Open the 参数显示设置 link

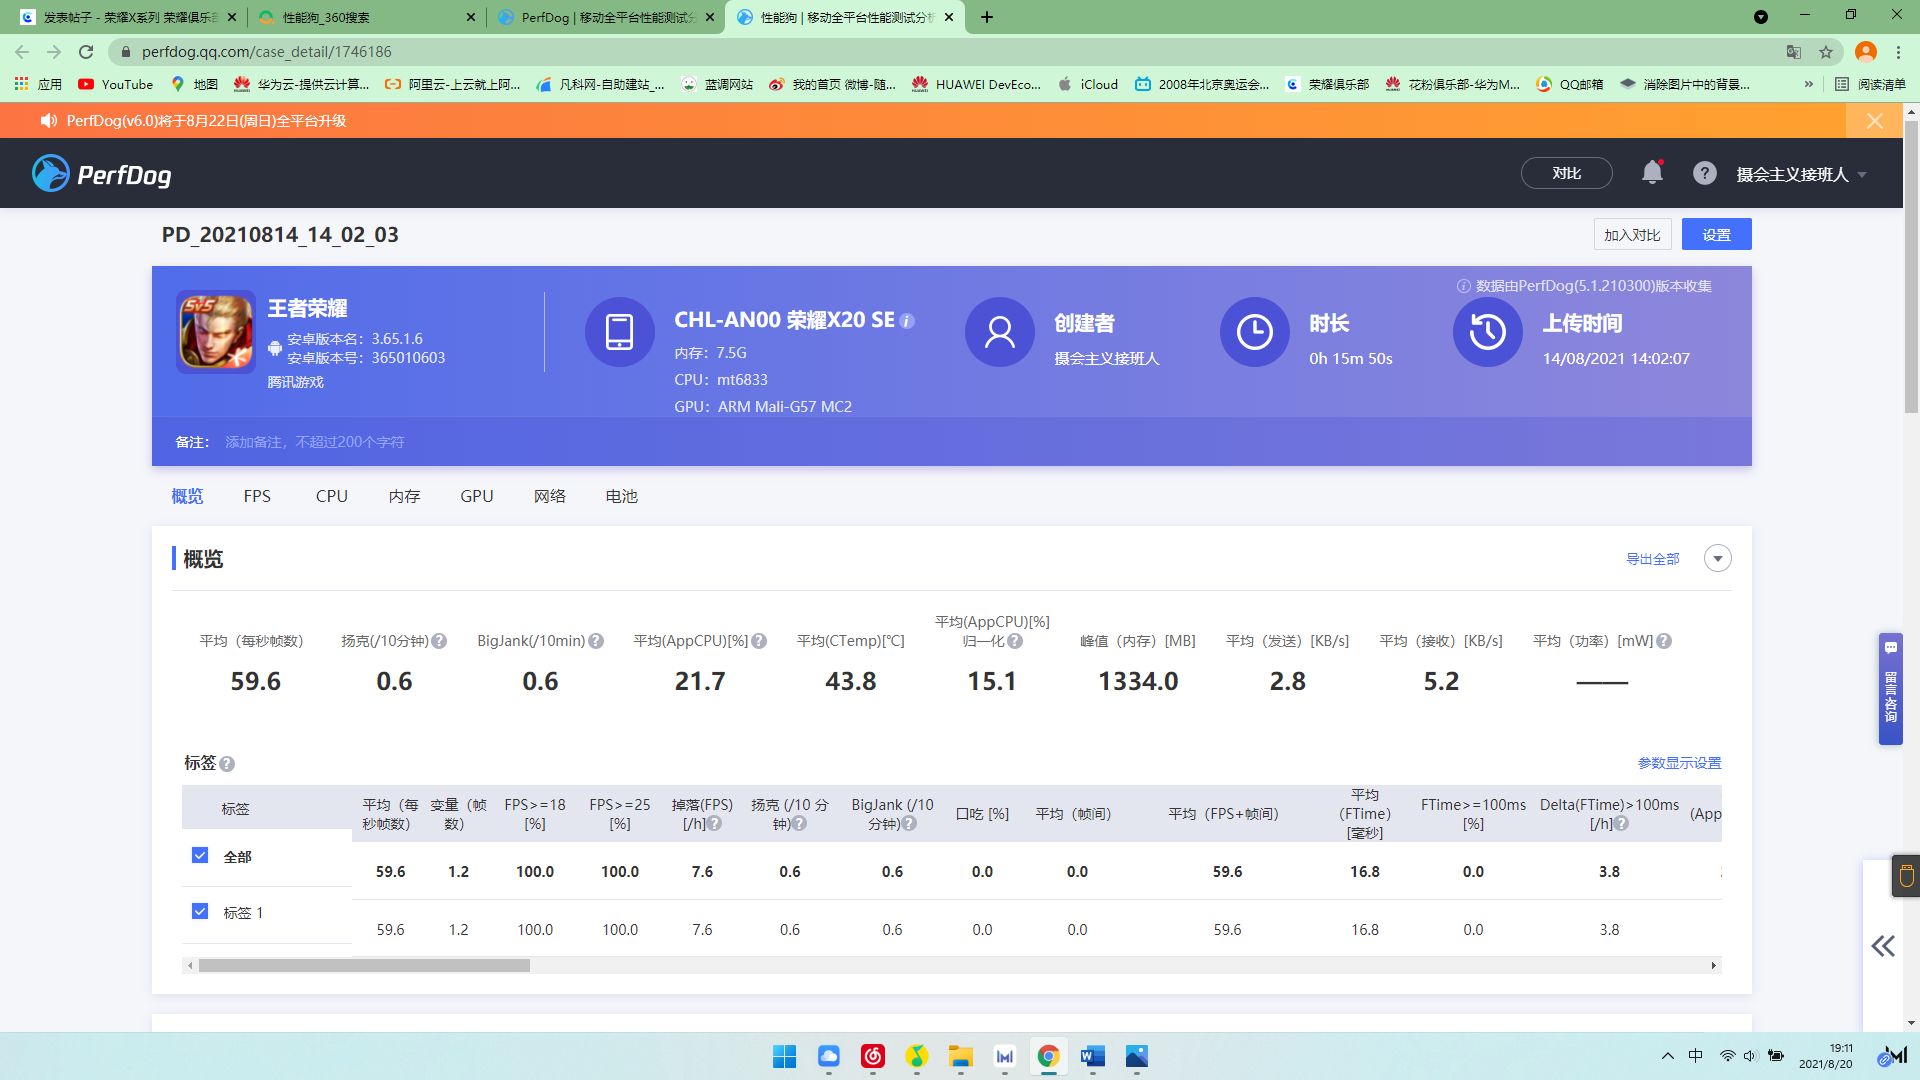(1679, 763)
